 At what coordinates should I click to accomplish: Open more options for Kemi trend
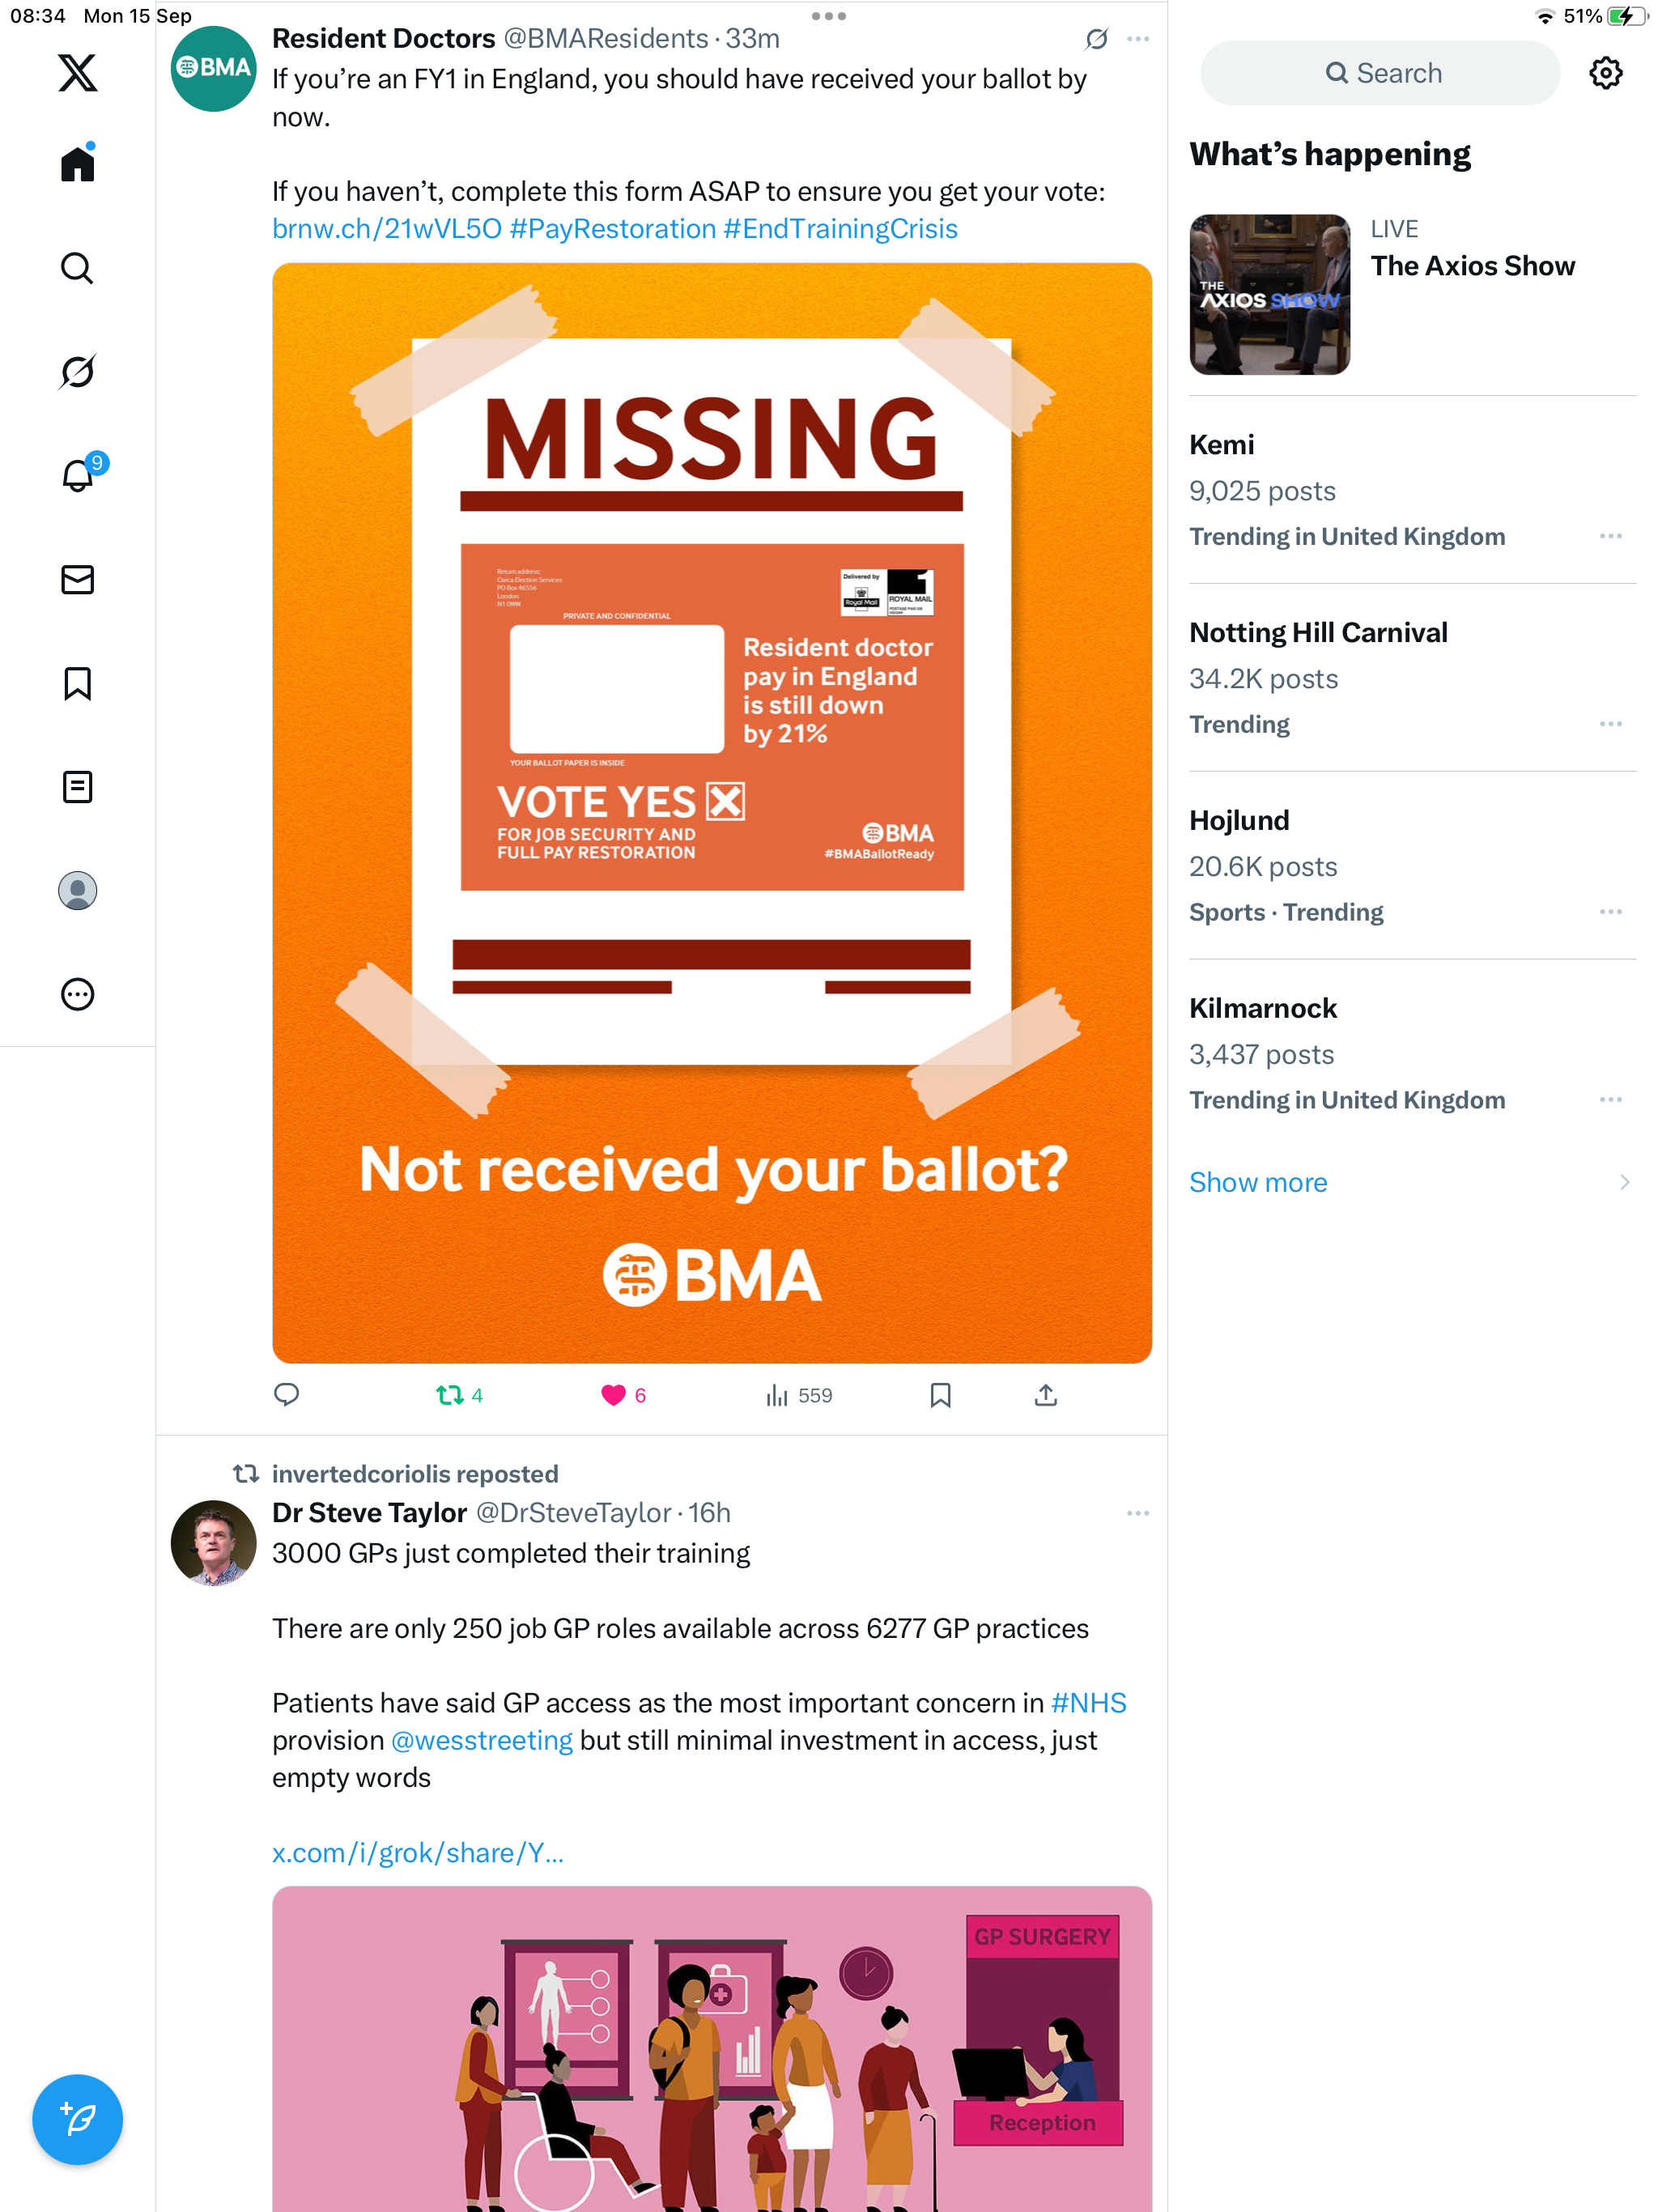[x=1610, y=537]
